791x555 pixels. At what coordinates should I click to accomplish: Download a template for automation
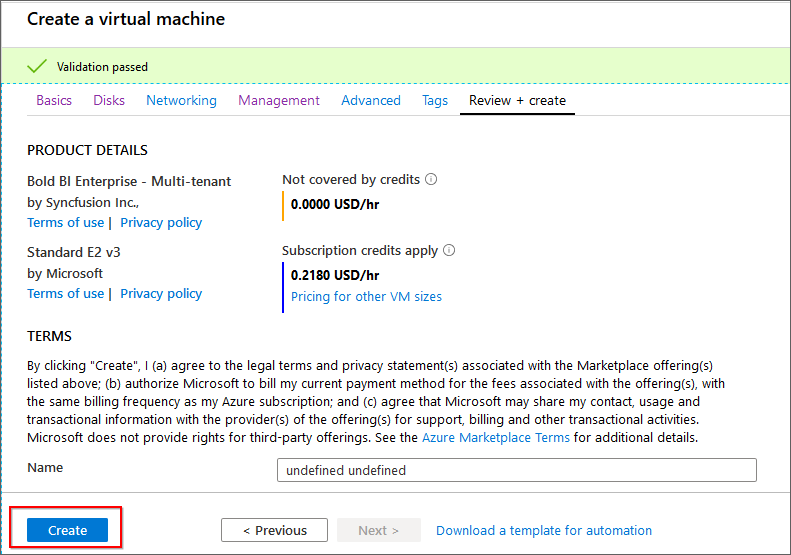tap(544, 530)
